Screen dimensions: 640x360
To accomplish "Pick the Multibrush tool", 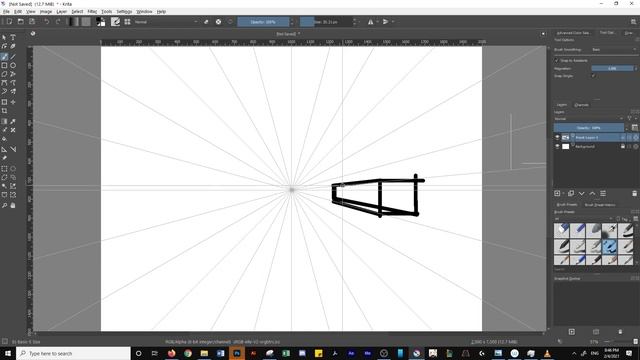I will point(13,91).
